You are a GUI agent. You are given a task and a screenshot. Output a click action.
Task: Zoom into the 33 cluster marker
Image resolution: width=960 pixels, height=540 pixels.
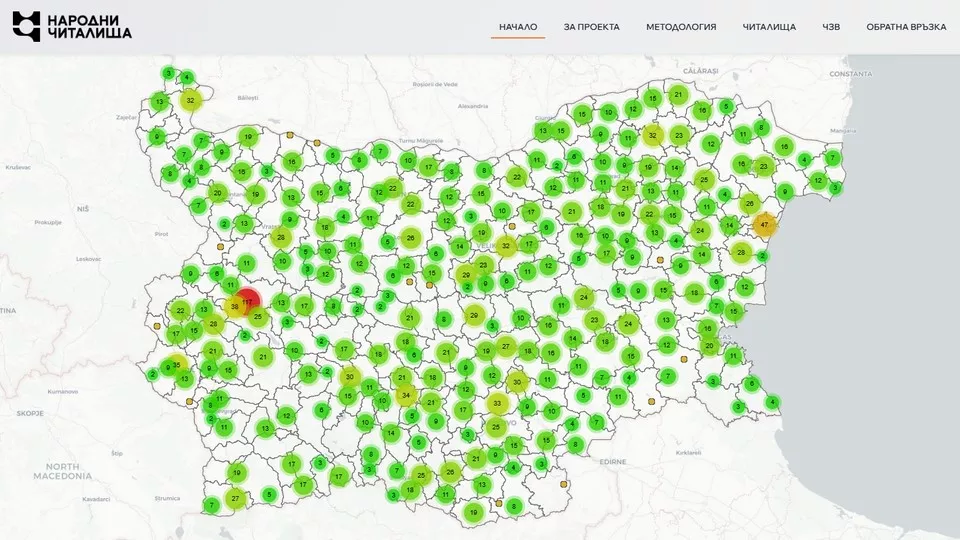pos(498,404)
